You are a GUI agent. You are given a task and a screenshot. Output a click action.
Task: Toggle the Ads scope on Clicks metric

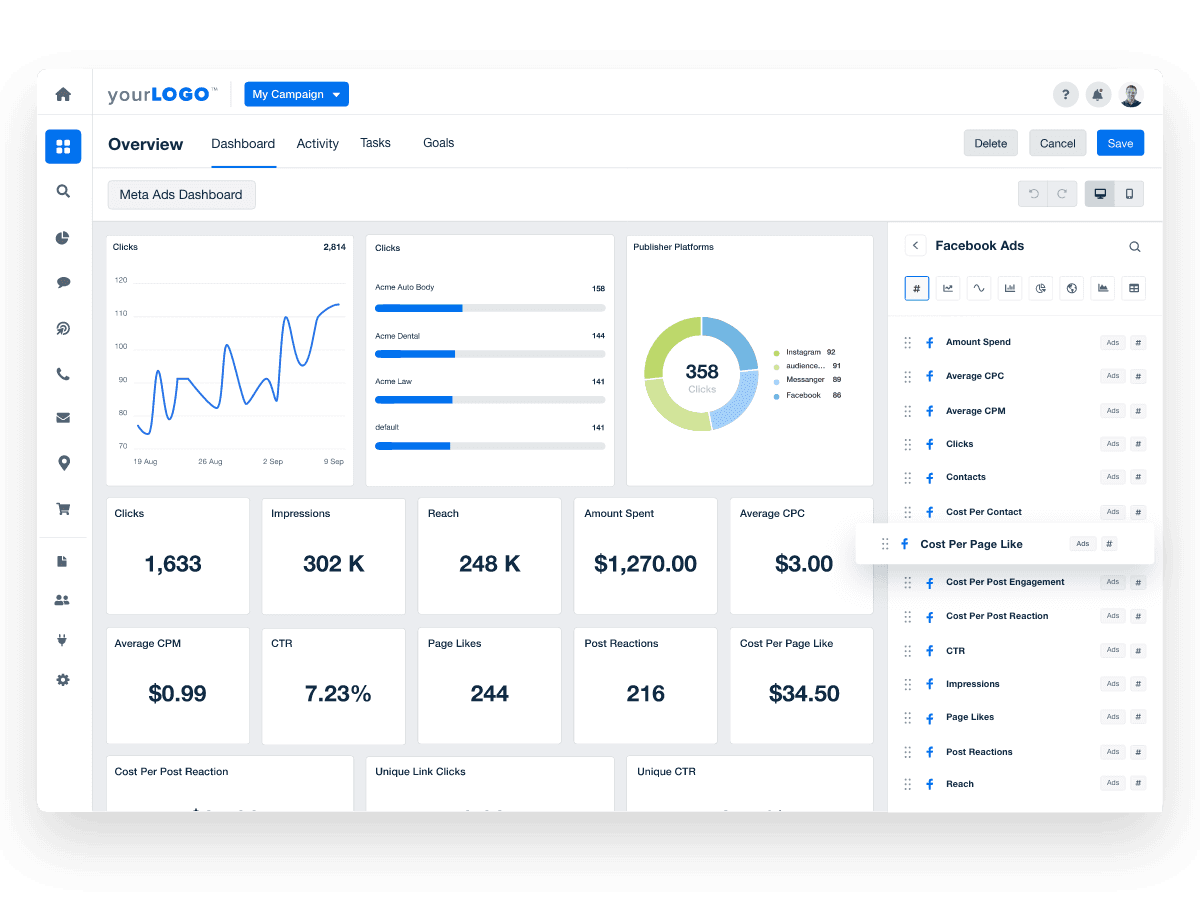[x=1112, y=444]
